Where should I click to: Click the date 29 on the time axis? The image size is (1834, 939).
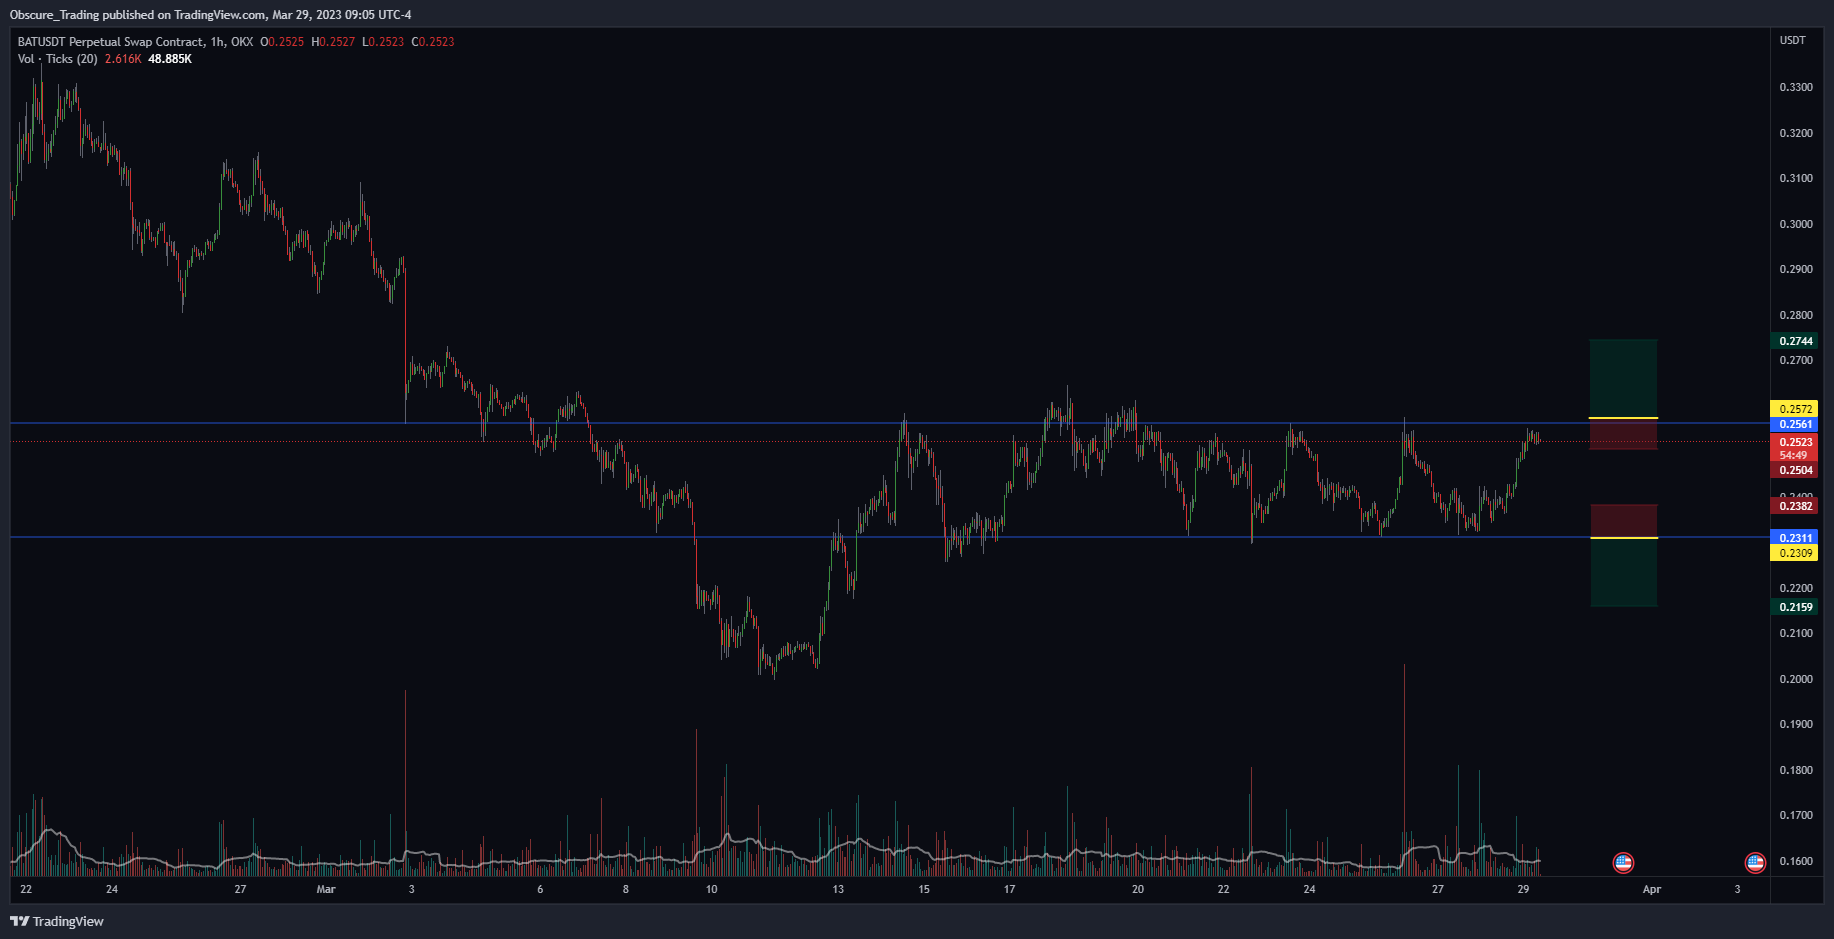pyautogui.click(x=1523, y=889)
